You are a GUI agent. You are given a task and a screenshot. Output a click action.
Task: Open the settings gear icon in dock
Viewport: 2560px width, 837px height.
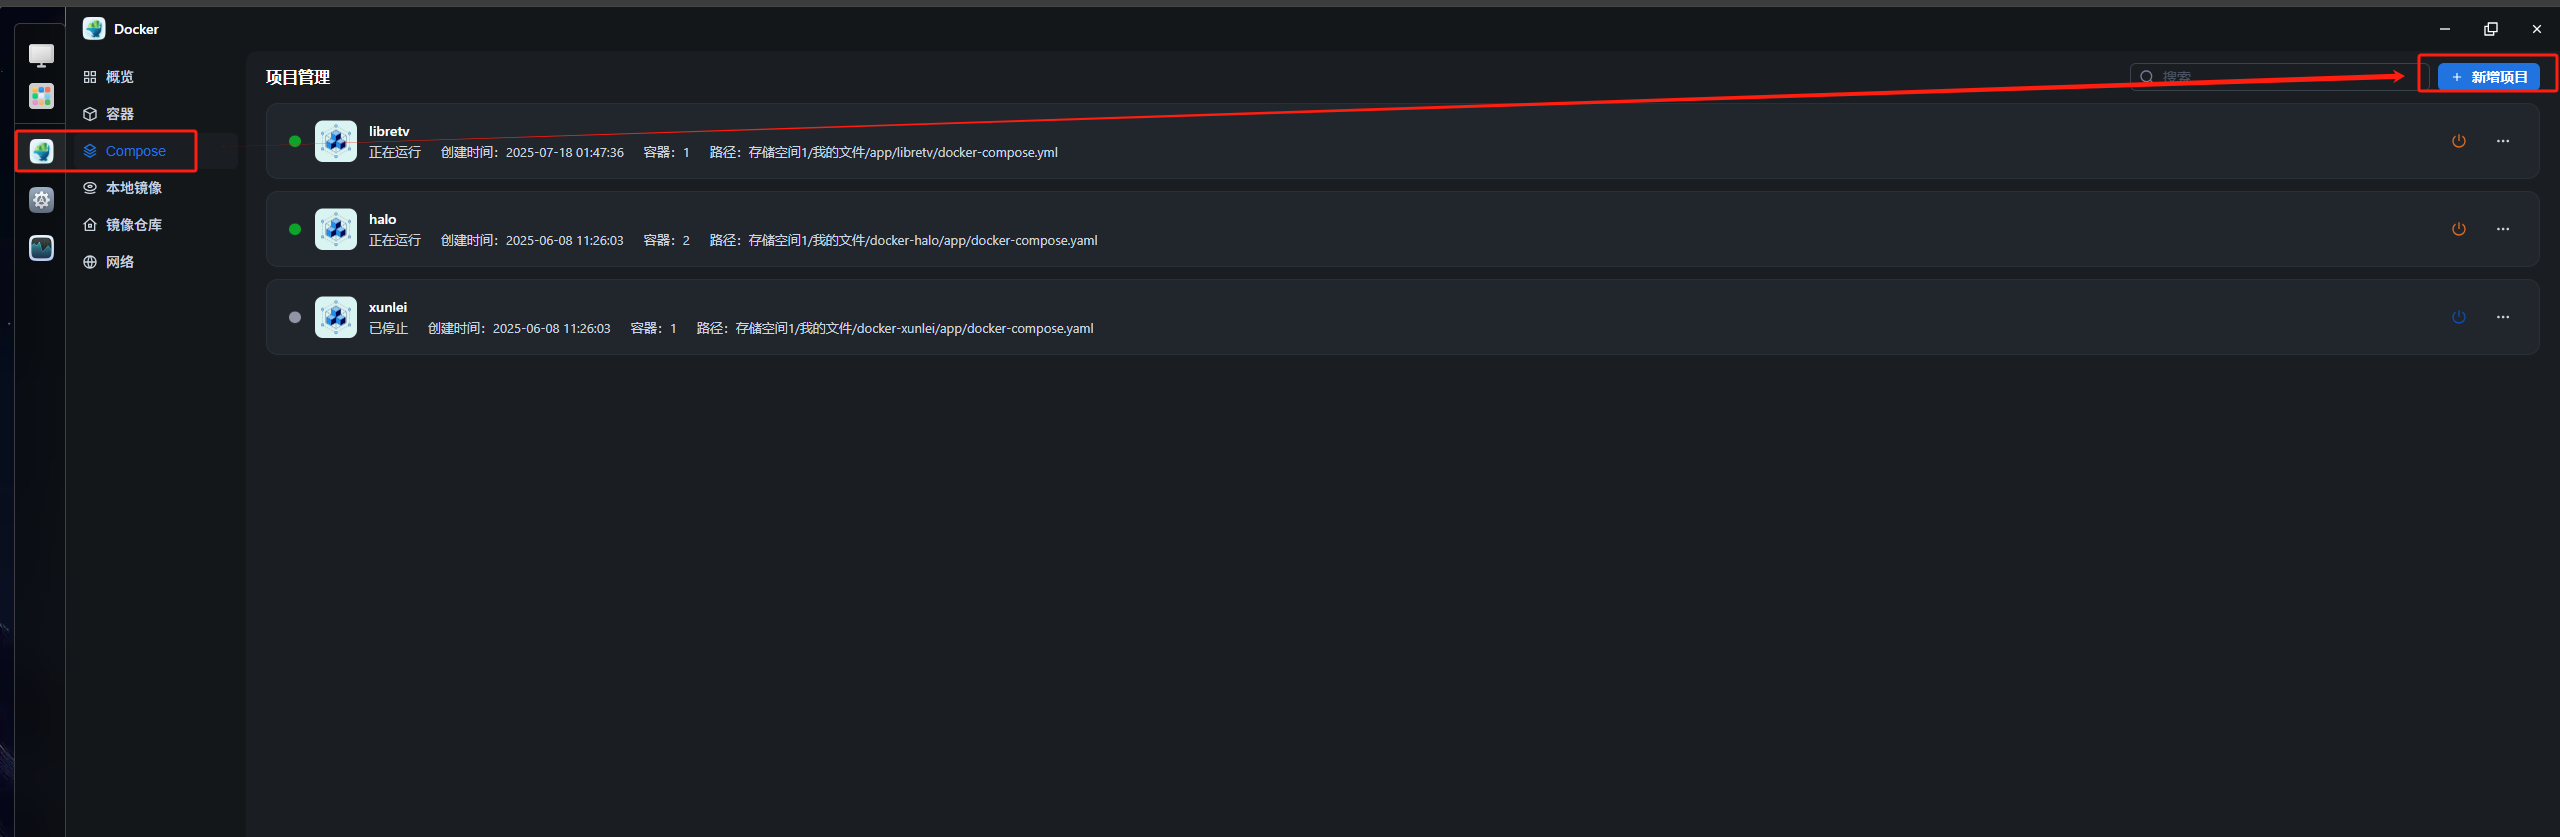pyautogui.click(x=41, y=200)
